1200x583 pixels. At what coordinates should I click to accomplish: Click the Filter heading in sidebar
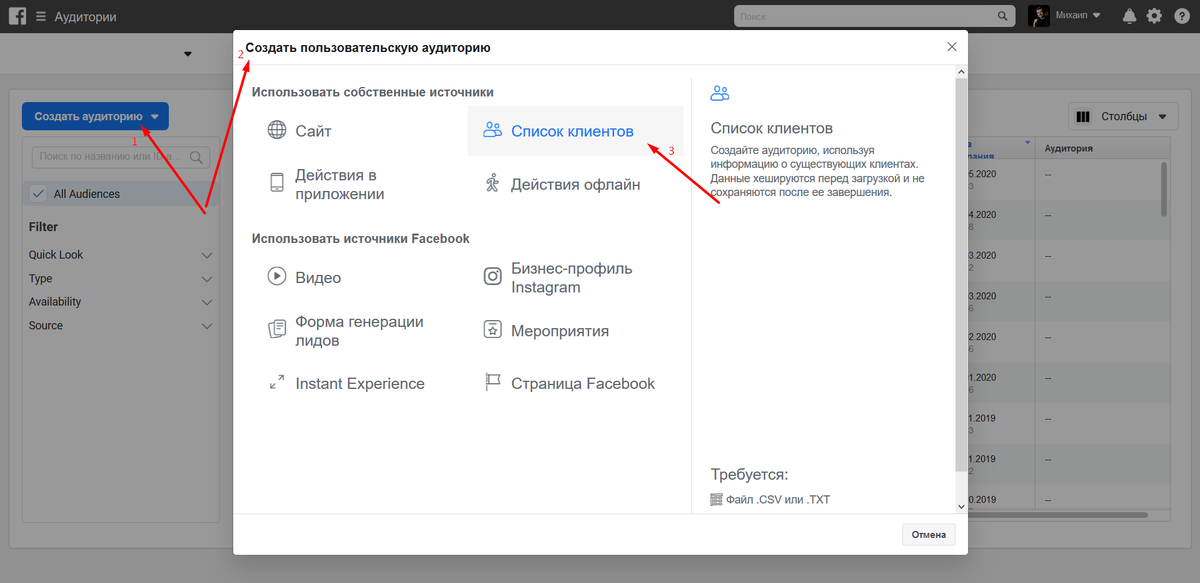point(43,227)
